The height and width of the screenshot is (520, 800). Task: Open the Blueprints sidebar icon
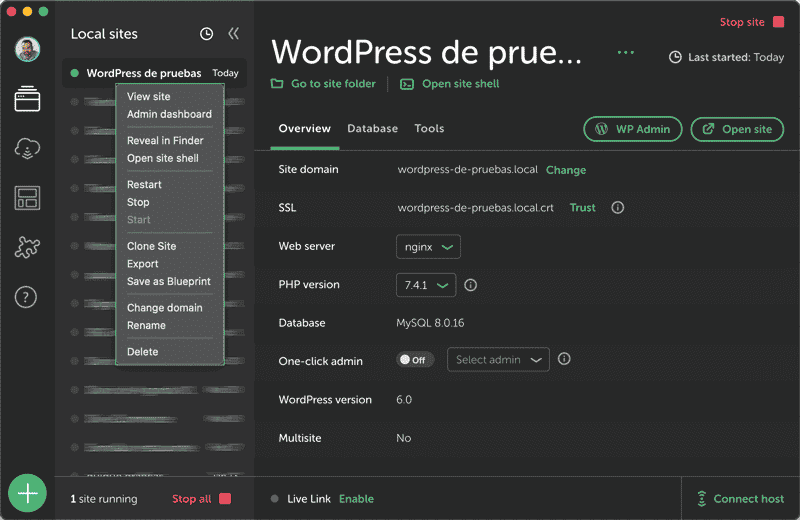(x=27, y=198)
